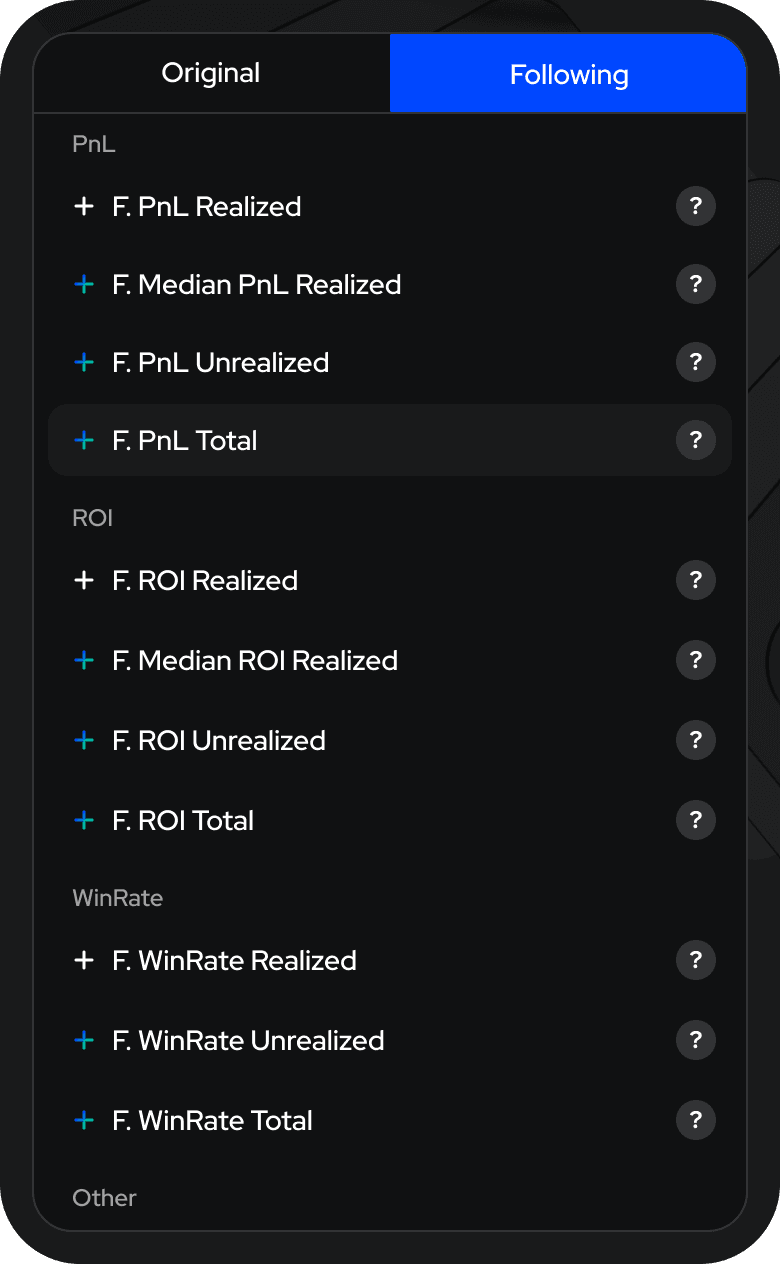
Task: Add F. Median PnL Realized plus icon
Action: click(84, 285)
